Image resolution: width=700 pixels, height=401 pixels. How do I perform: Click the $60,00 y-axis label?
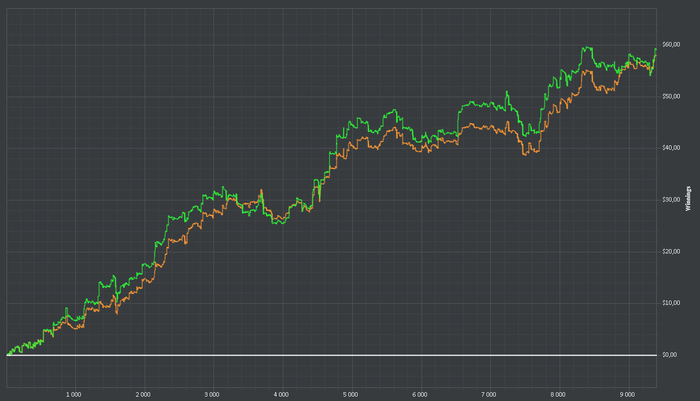coord(671,44)
